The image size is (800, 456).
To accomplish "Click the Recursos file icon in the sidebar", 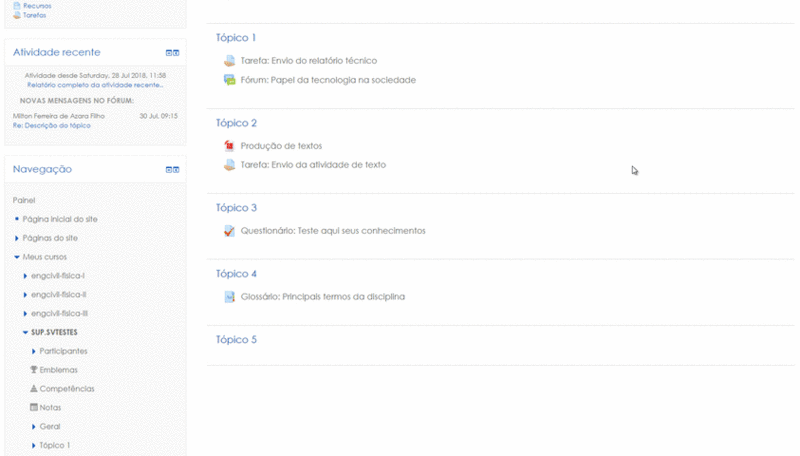I will (x=17, y=6).
